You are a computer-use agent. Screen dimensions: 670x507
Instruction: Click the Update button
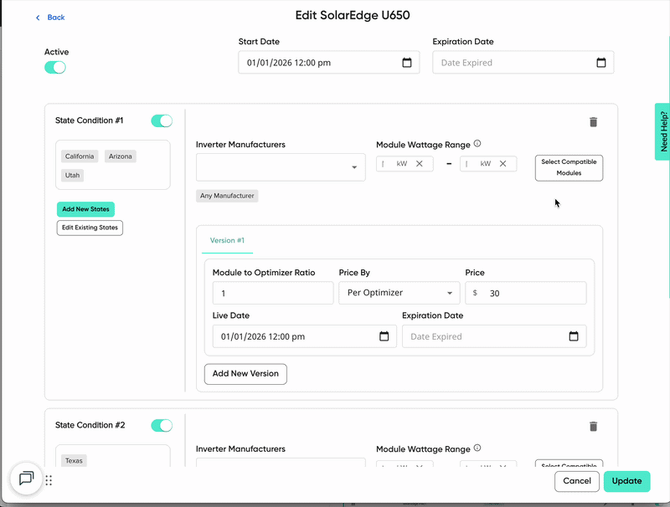[x=627, y=481]
